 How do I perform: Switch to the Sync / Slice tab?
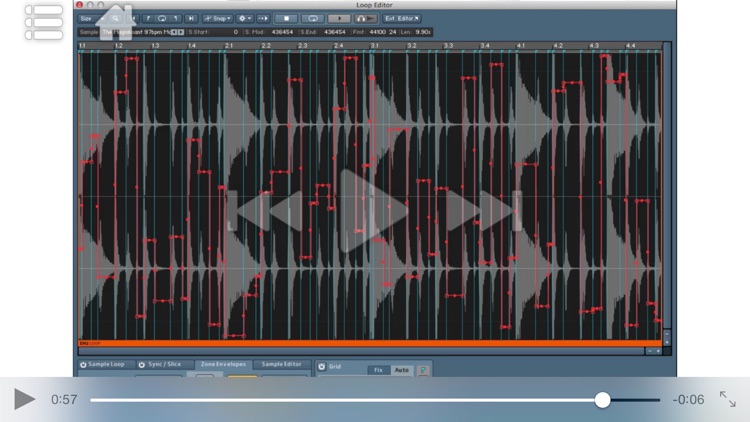(x=164, y=365)
